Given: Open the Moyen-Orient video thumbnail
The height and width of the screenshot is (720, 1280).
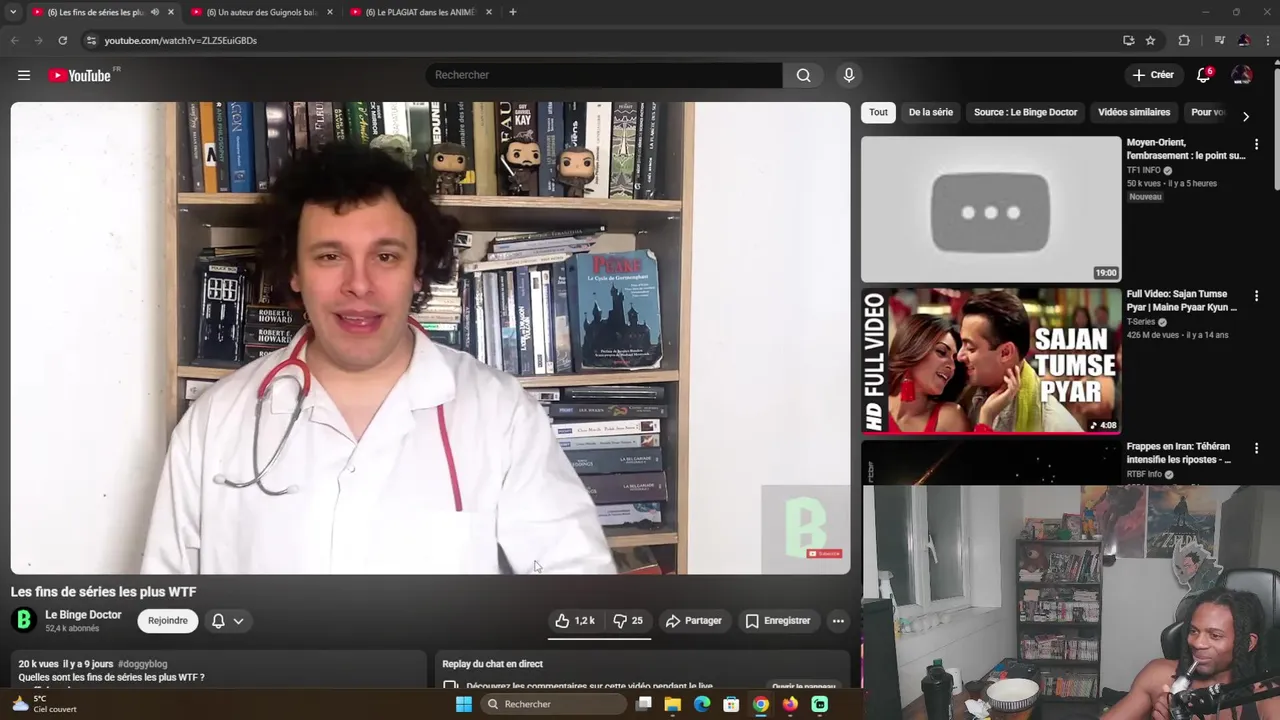Looking at the screenshot, I should (x=991, y=209).
